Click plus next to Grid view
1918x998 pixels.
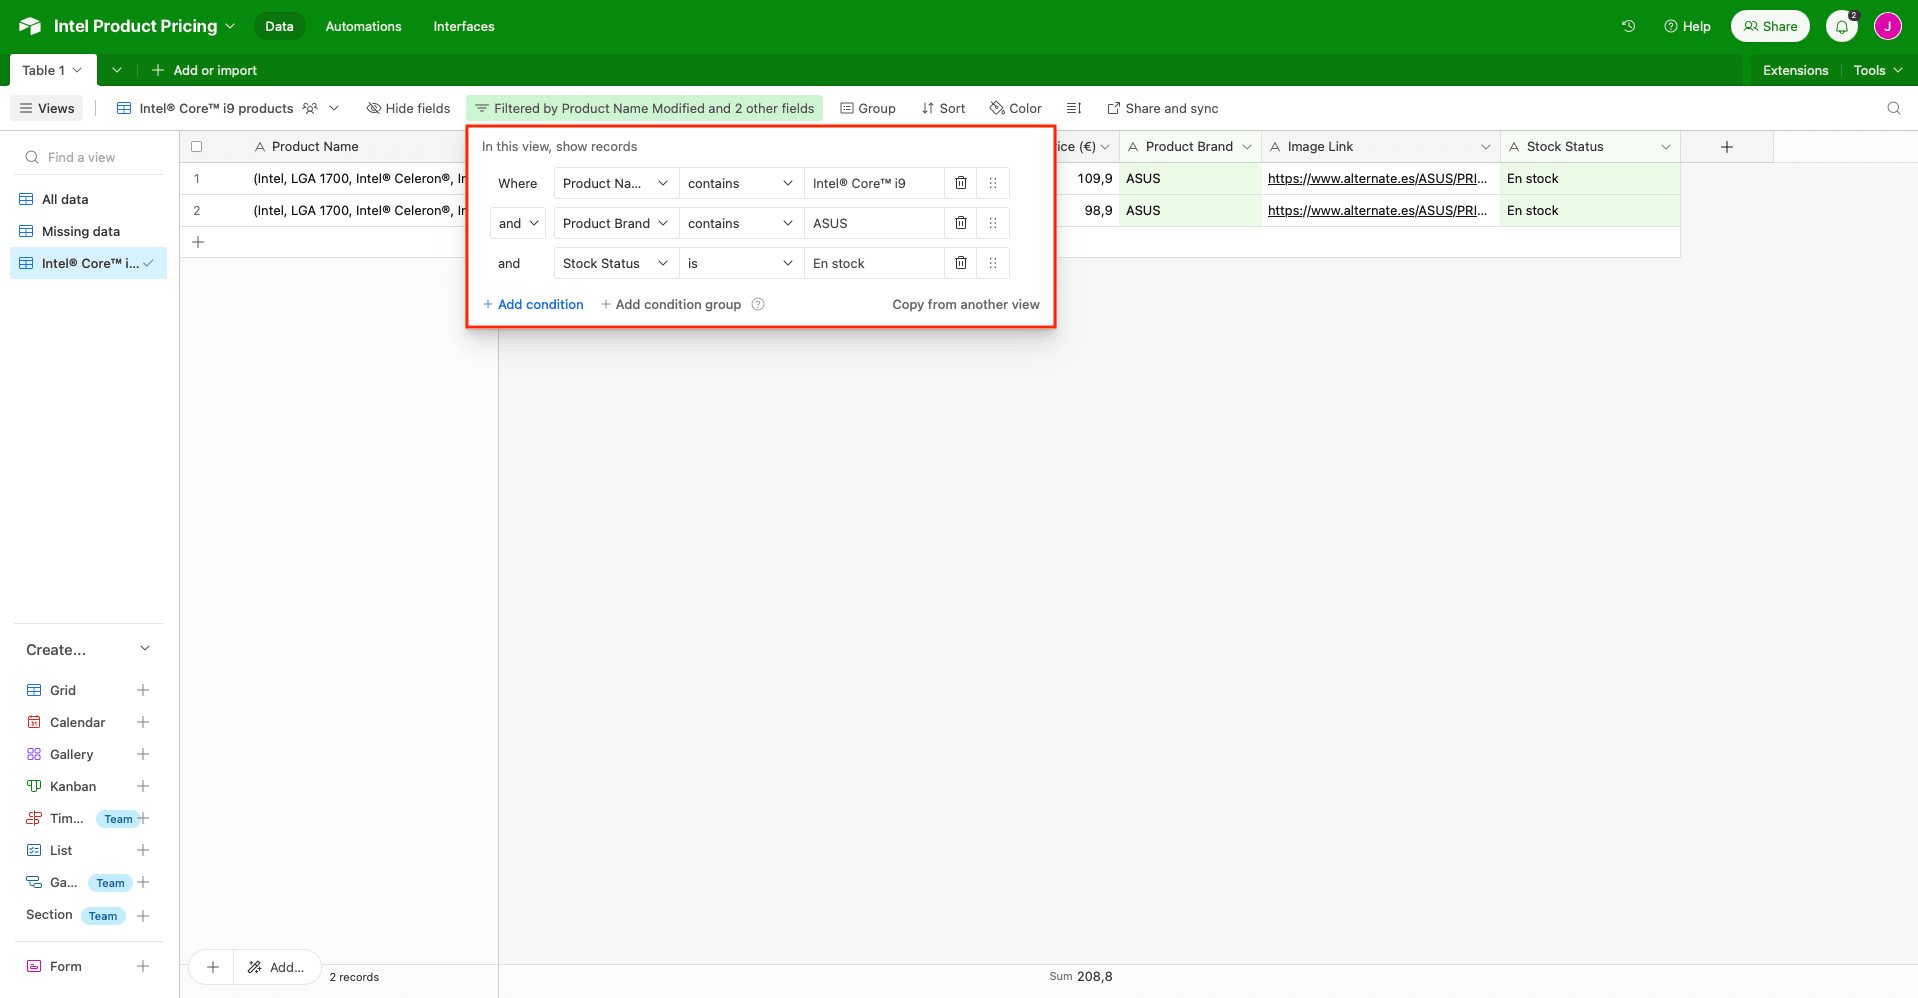click(x=143, y=690)
